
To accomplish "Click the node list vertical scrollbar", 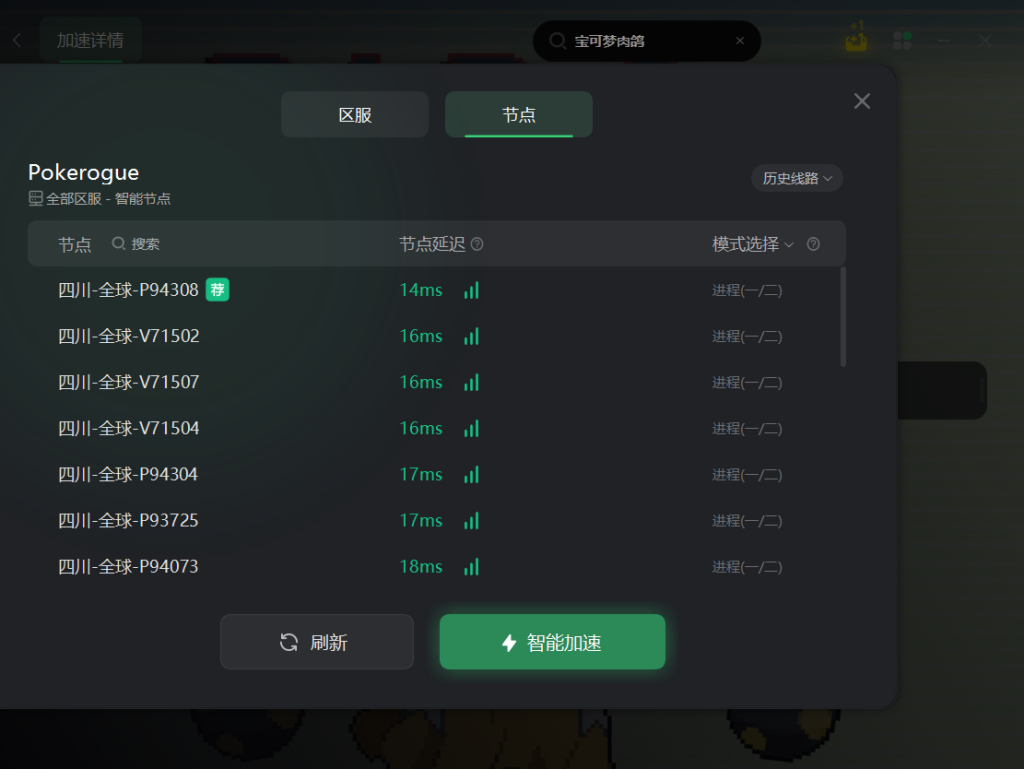I will pyautogui.click(x=843, y=317).
